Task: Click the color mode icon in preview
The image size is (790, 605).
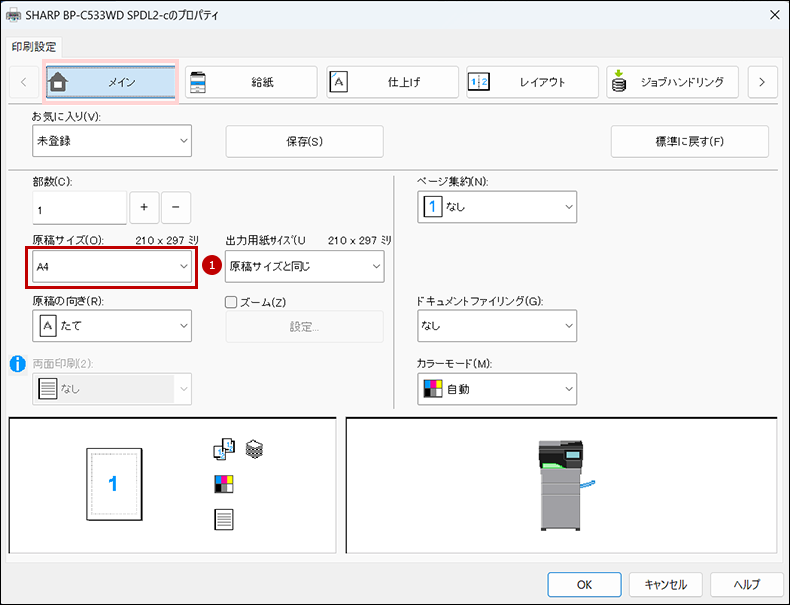Action: [223, 485]
